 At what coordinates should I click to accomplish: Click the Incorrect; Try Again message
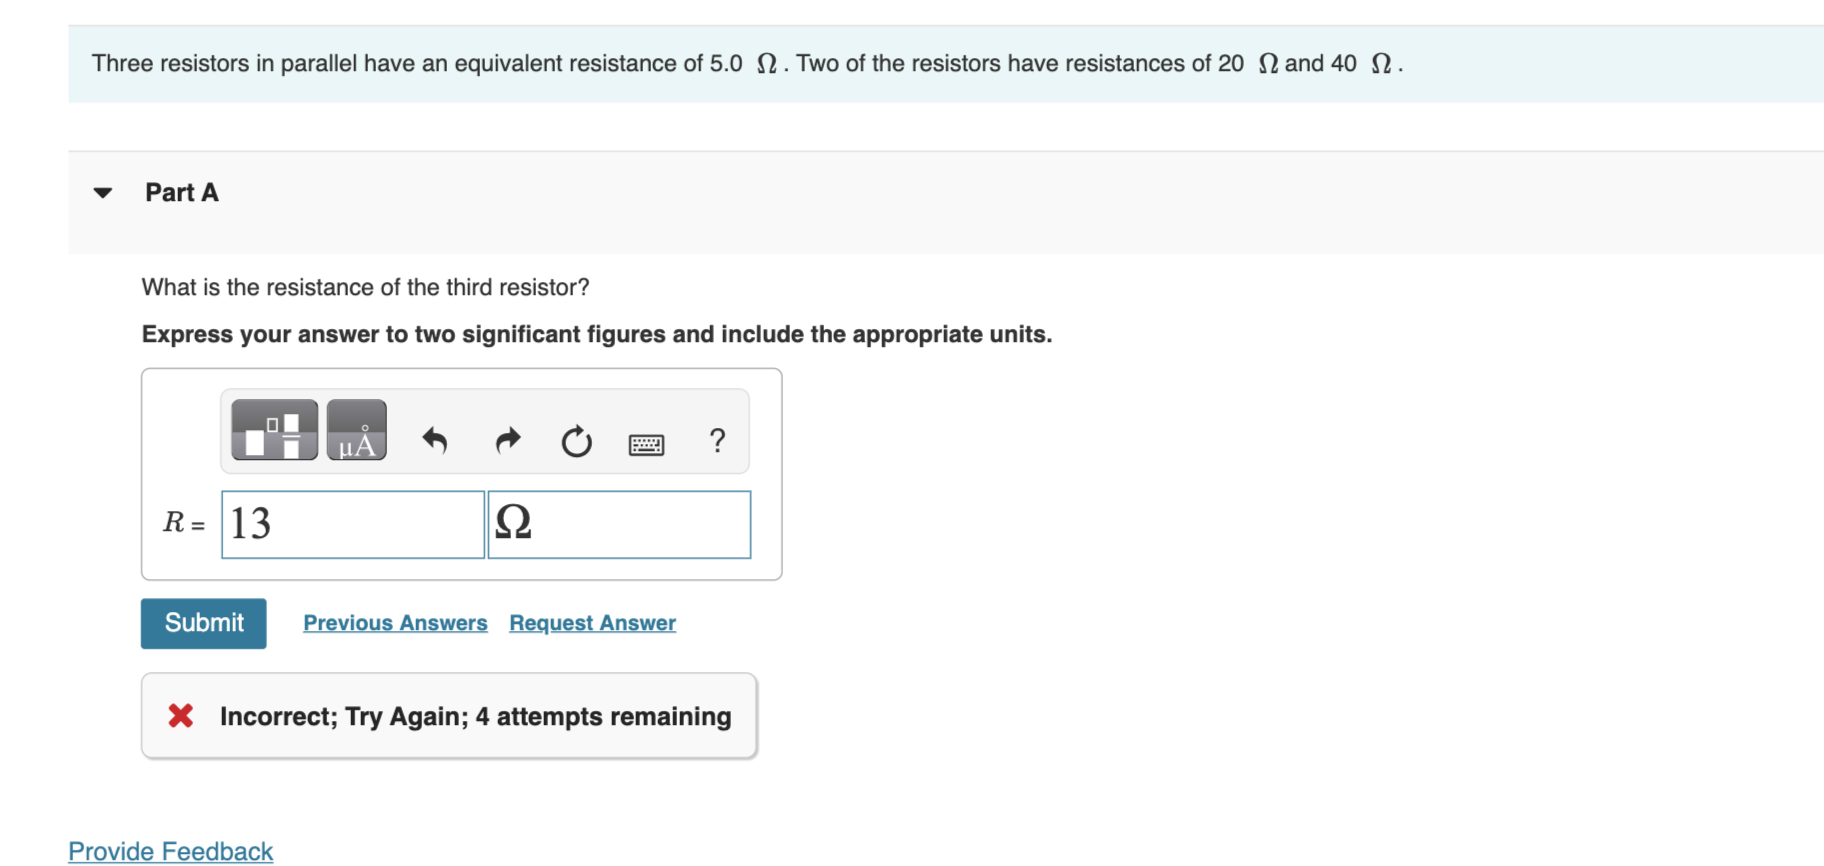475,717
